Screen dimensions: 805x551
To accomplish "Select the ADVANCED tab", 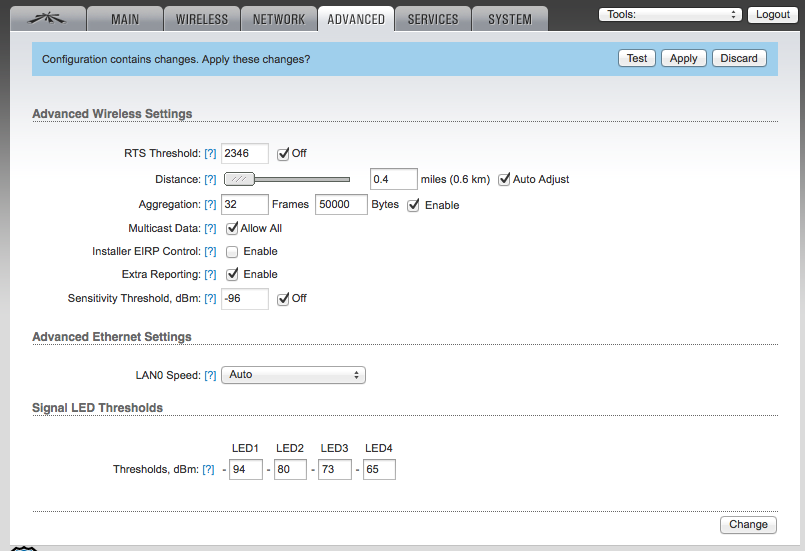I will [356, 19].
